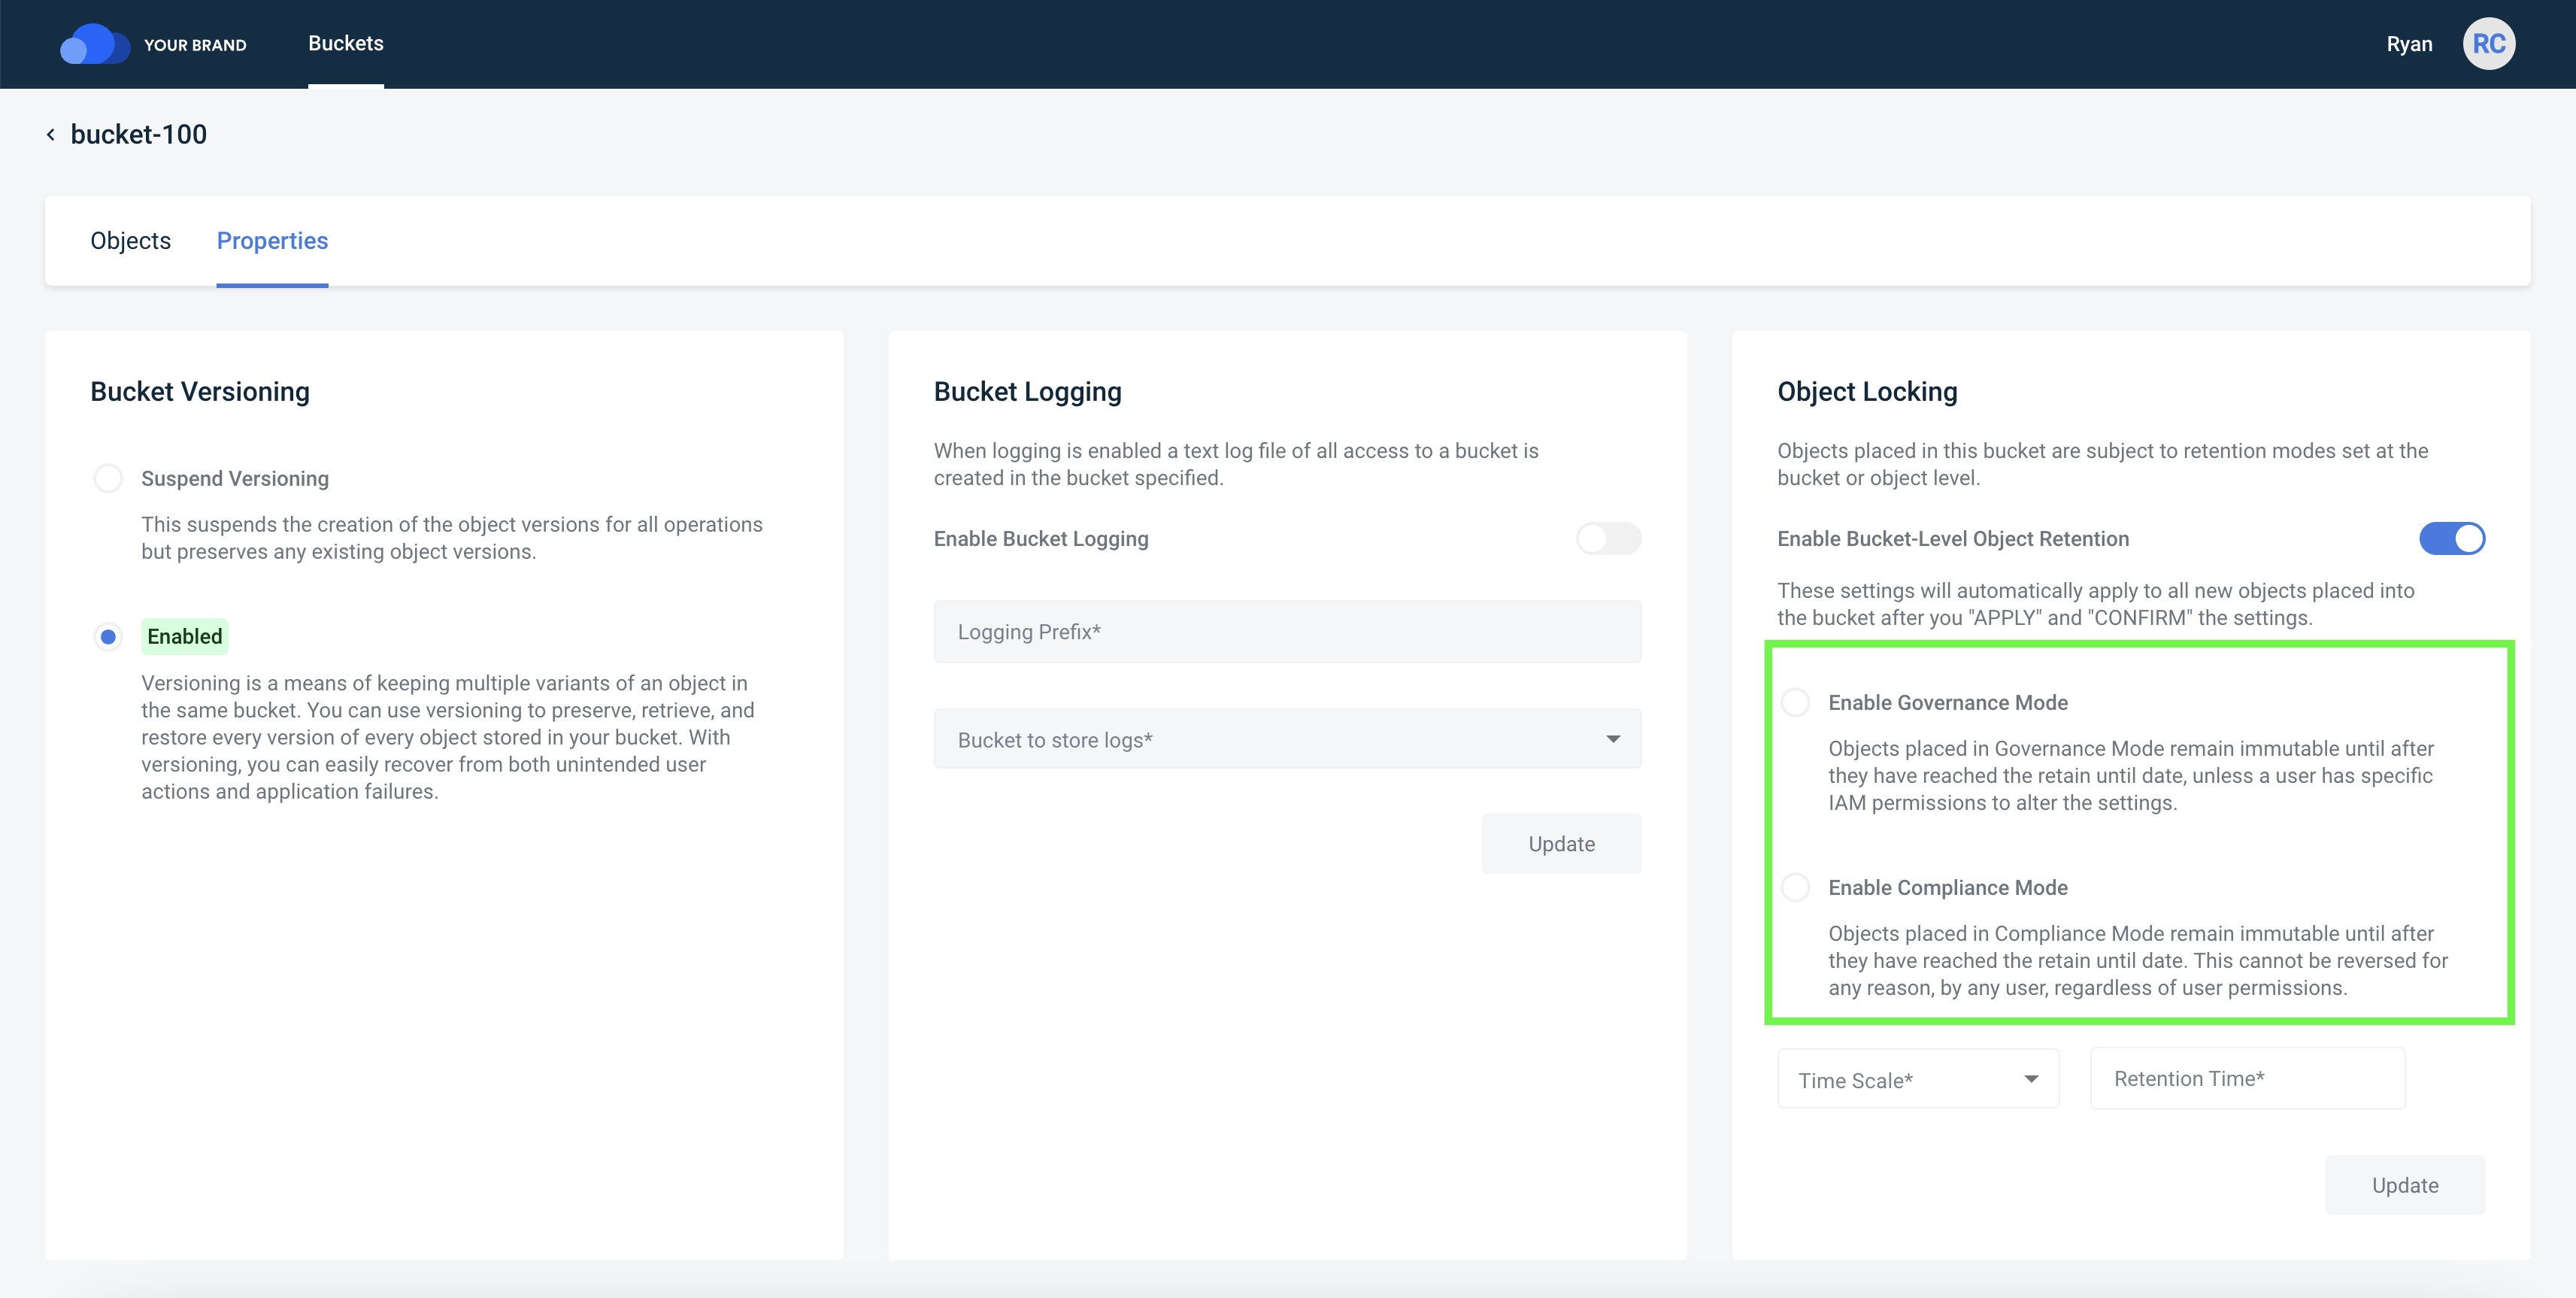The image size is (2576, 1298).
Task: Click the Enable Compliance Mode label
Action: pos(1948,887)
